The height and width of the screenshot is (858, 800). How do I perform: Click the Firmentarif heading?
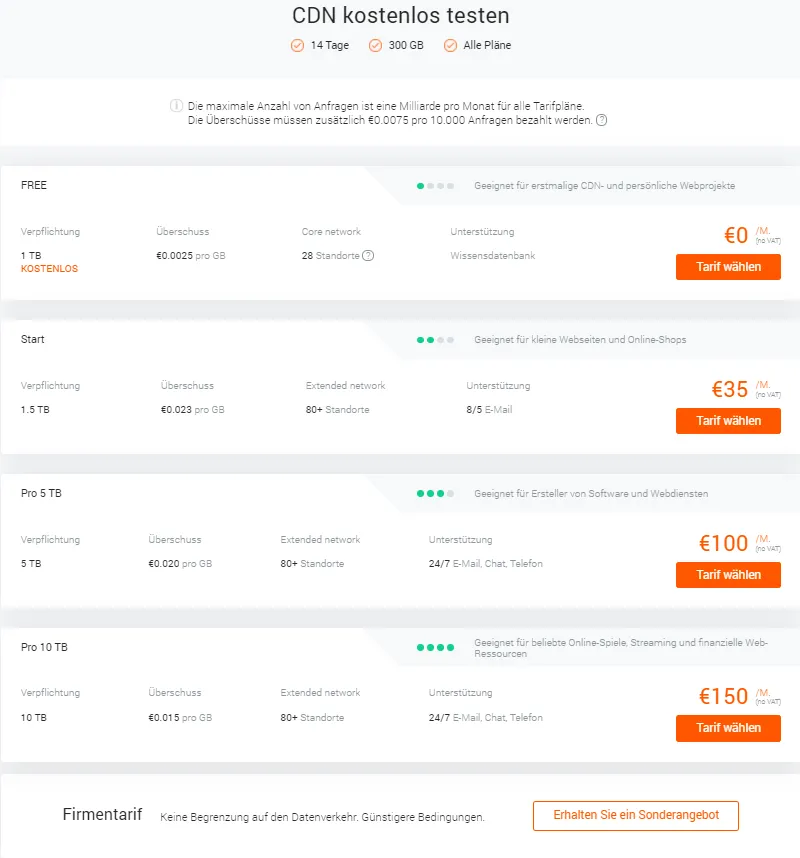104,815
